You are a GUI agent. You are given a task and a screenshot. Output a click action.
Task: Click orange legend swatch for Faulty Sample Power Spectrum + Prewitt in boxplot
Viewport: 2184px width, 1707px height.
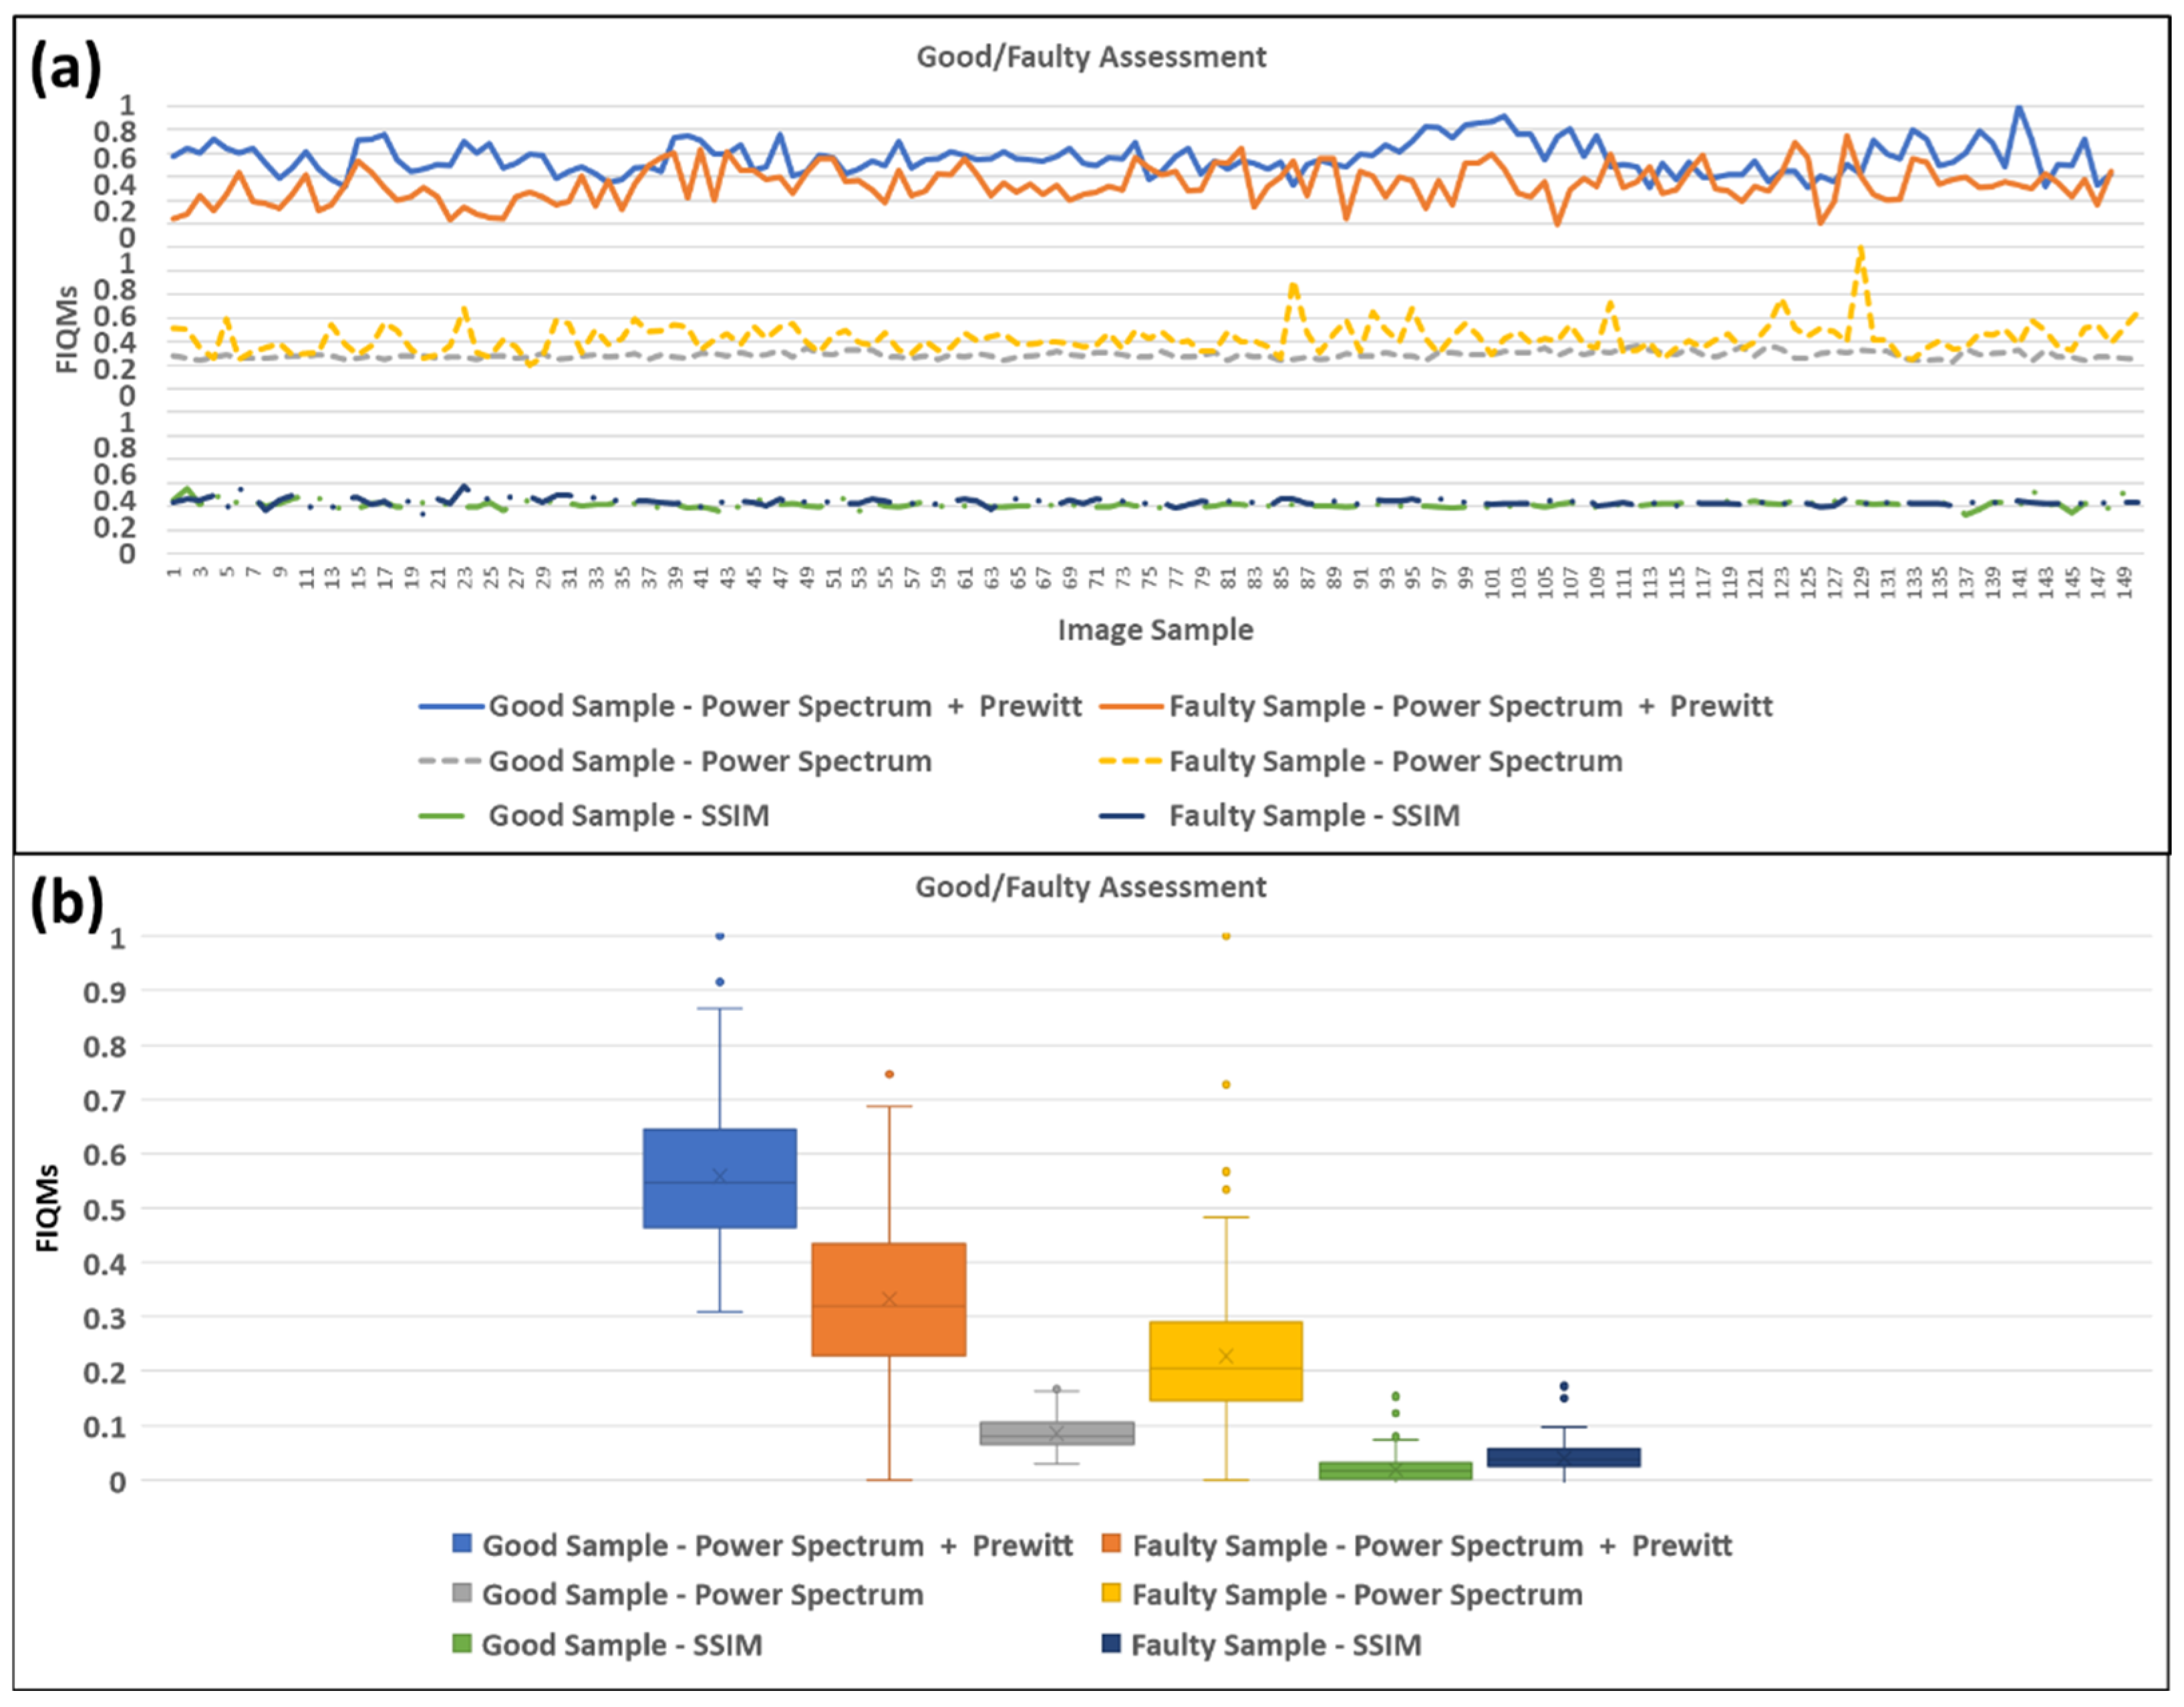(1111, 1543)
